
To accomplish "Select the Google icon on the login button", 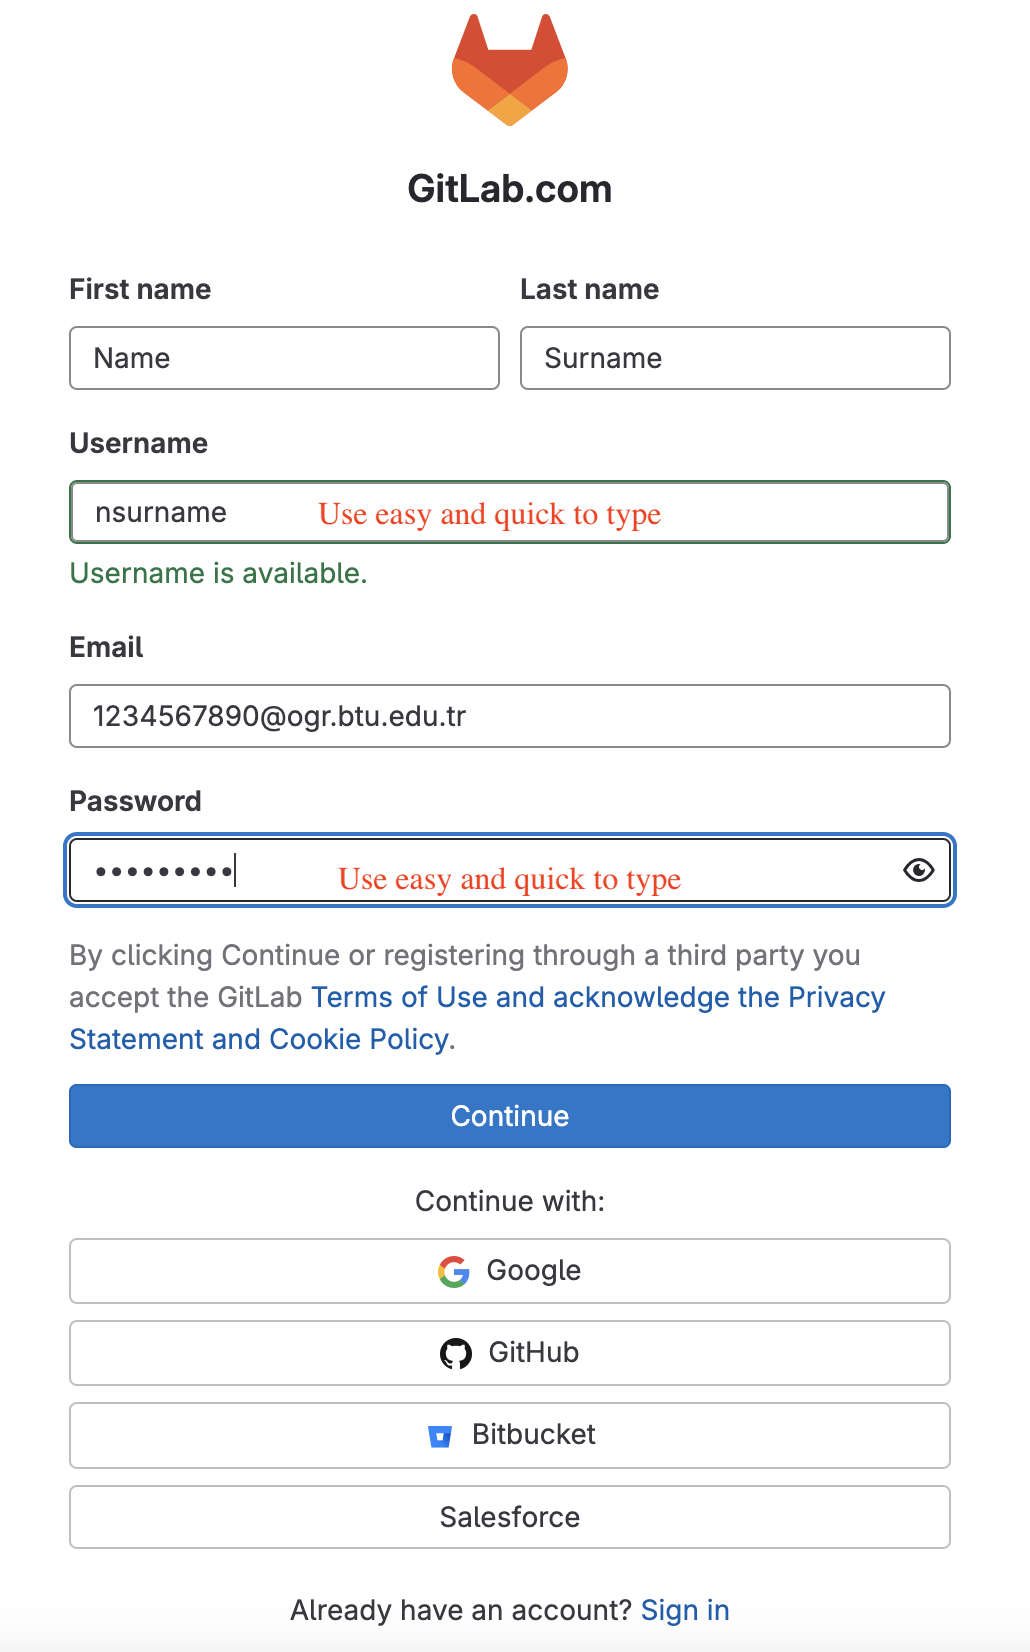I will 452,1270.
